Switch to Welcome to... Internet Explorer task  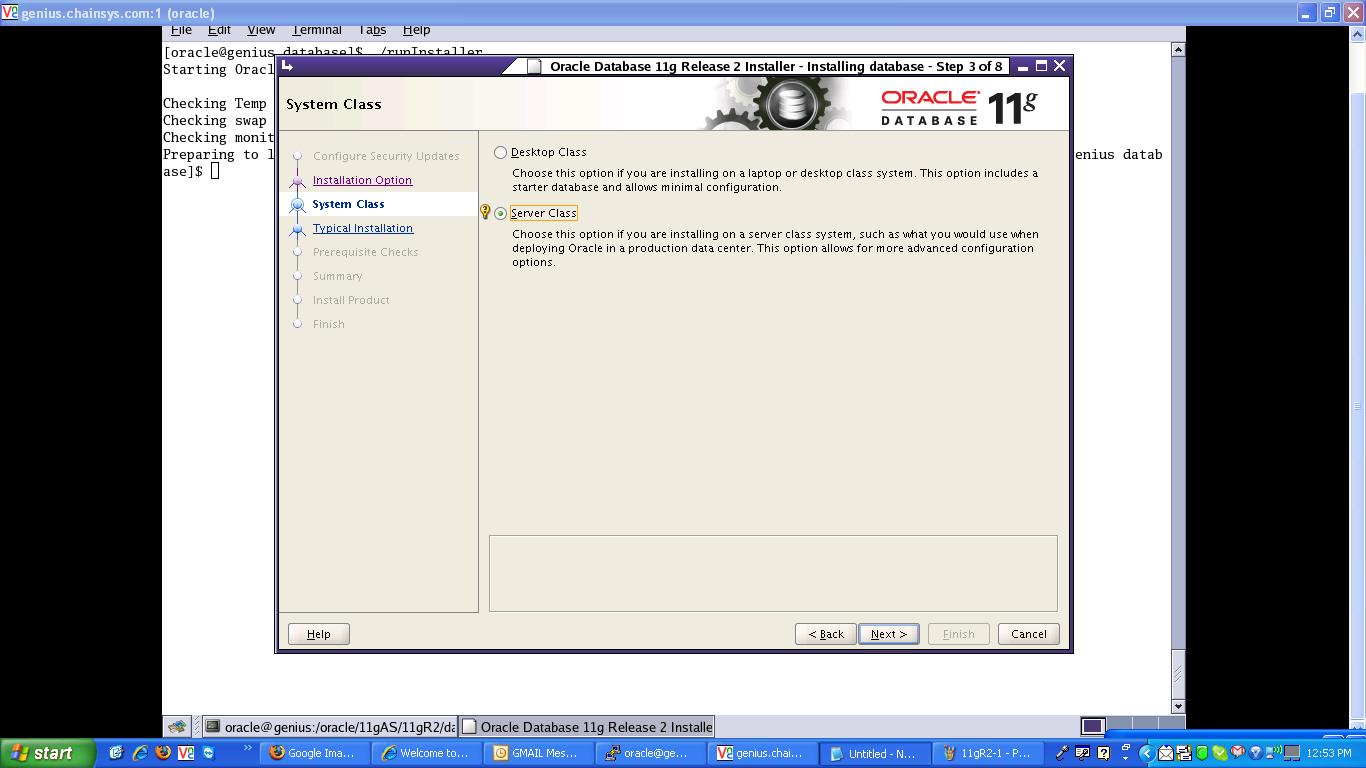pyautogui.click(x=426, y=753)
